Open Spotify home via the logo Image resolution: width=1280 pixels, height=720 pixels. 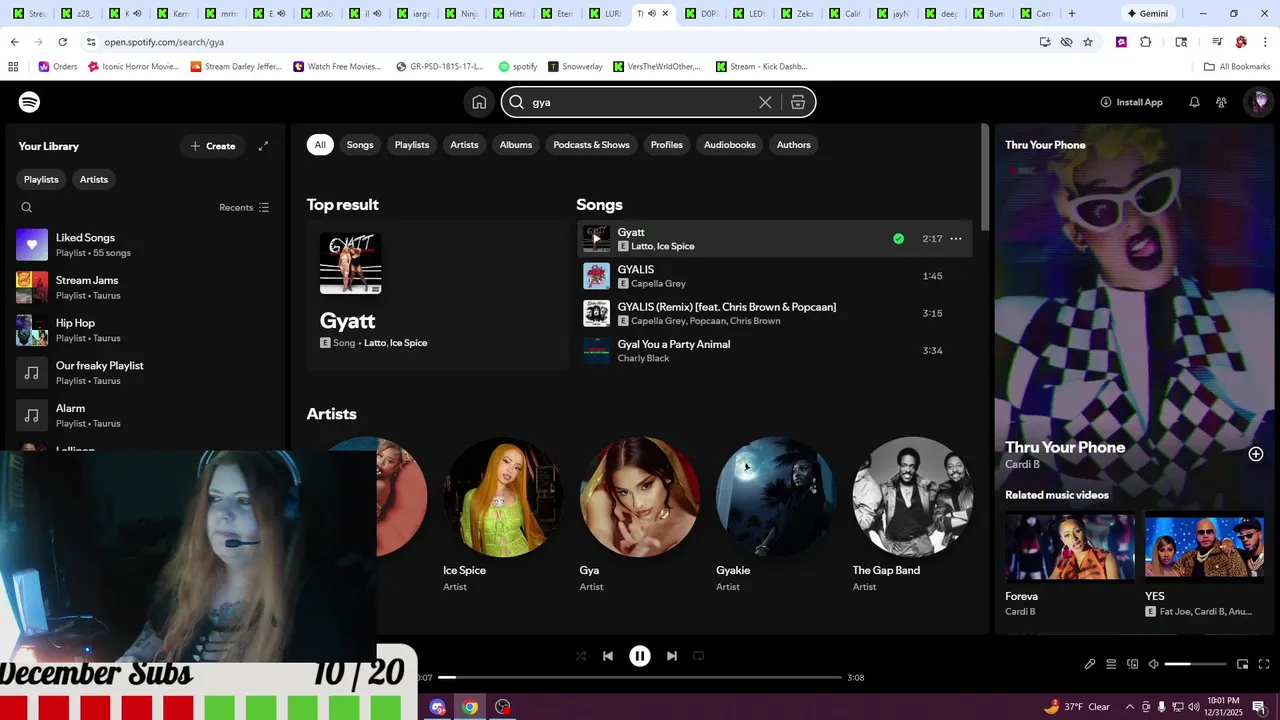(x=30, y=102)
